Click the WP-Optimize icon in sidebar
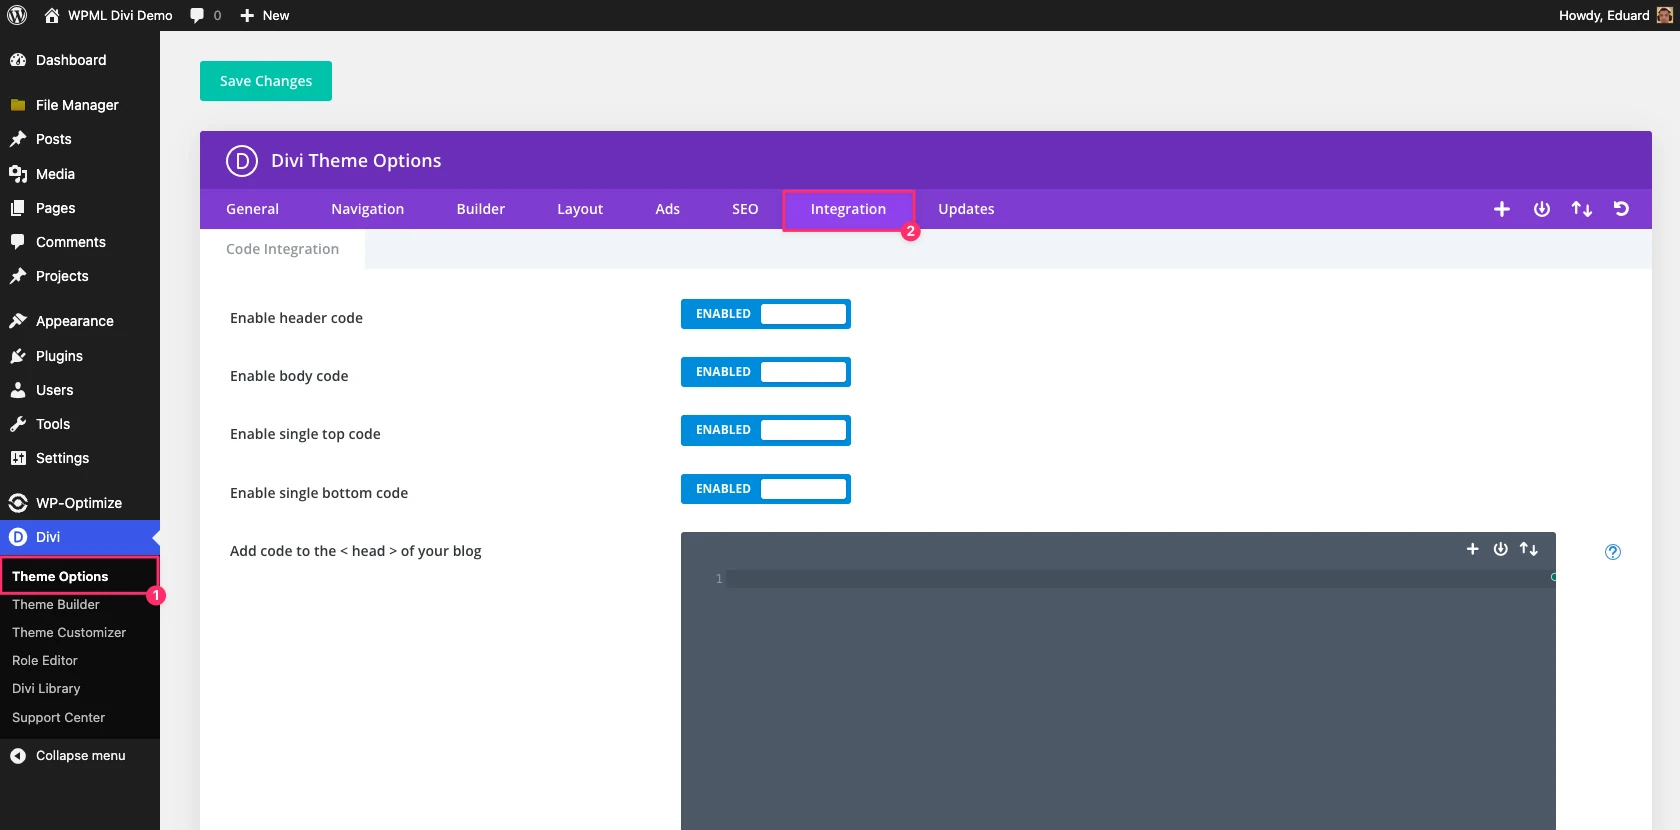The image size is (1680, 830). [17, 503]
